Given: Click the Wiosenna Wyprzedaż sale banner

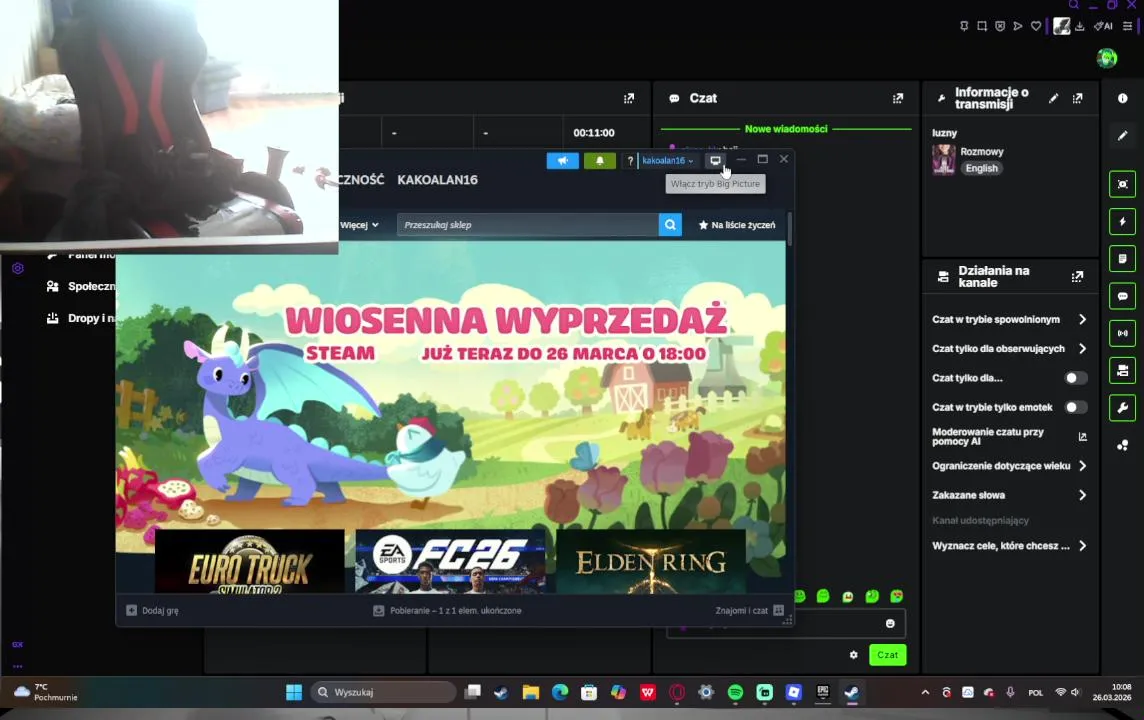Looking at the screenshot, I should tap(450, 385).
